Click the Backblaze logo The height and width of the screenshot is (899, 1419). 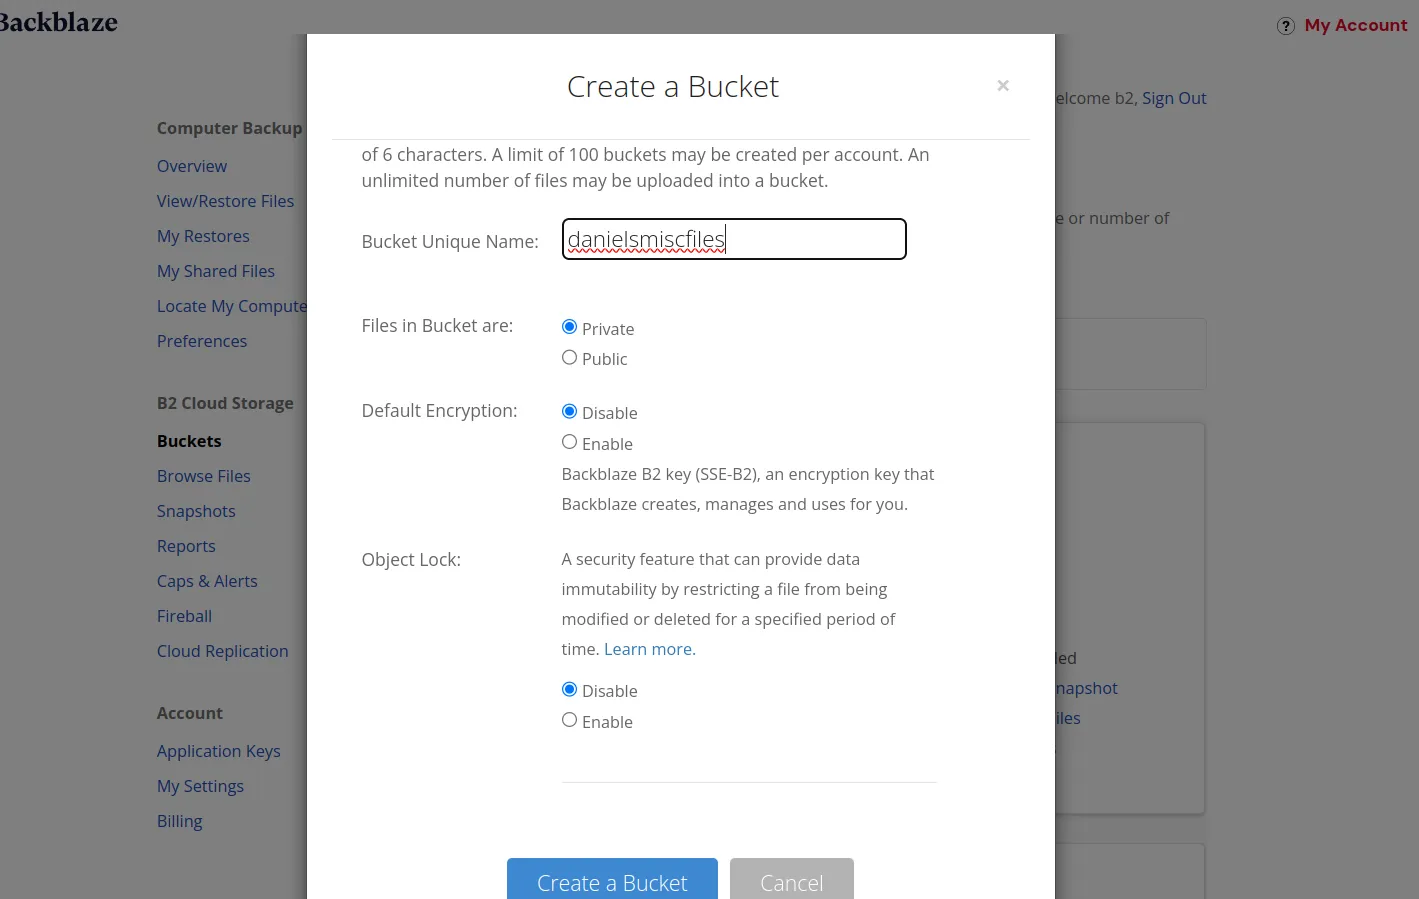point(58,22)
